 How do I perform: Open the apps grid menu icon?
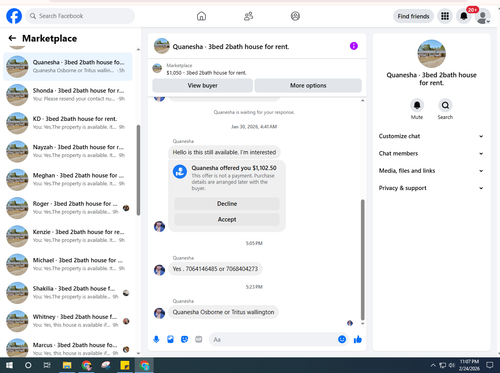(445, 16)
